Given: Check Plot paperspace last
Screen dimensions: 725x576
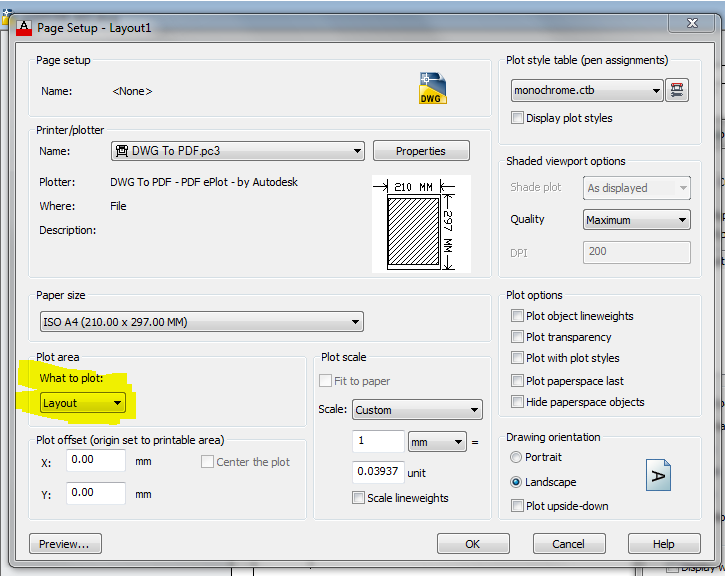Looking at the screenshot, I should pos(517,380).
